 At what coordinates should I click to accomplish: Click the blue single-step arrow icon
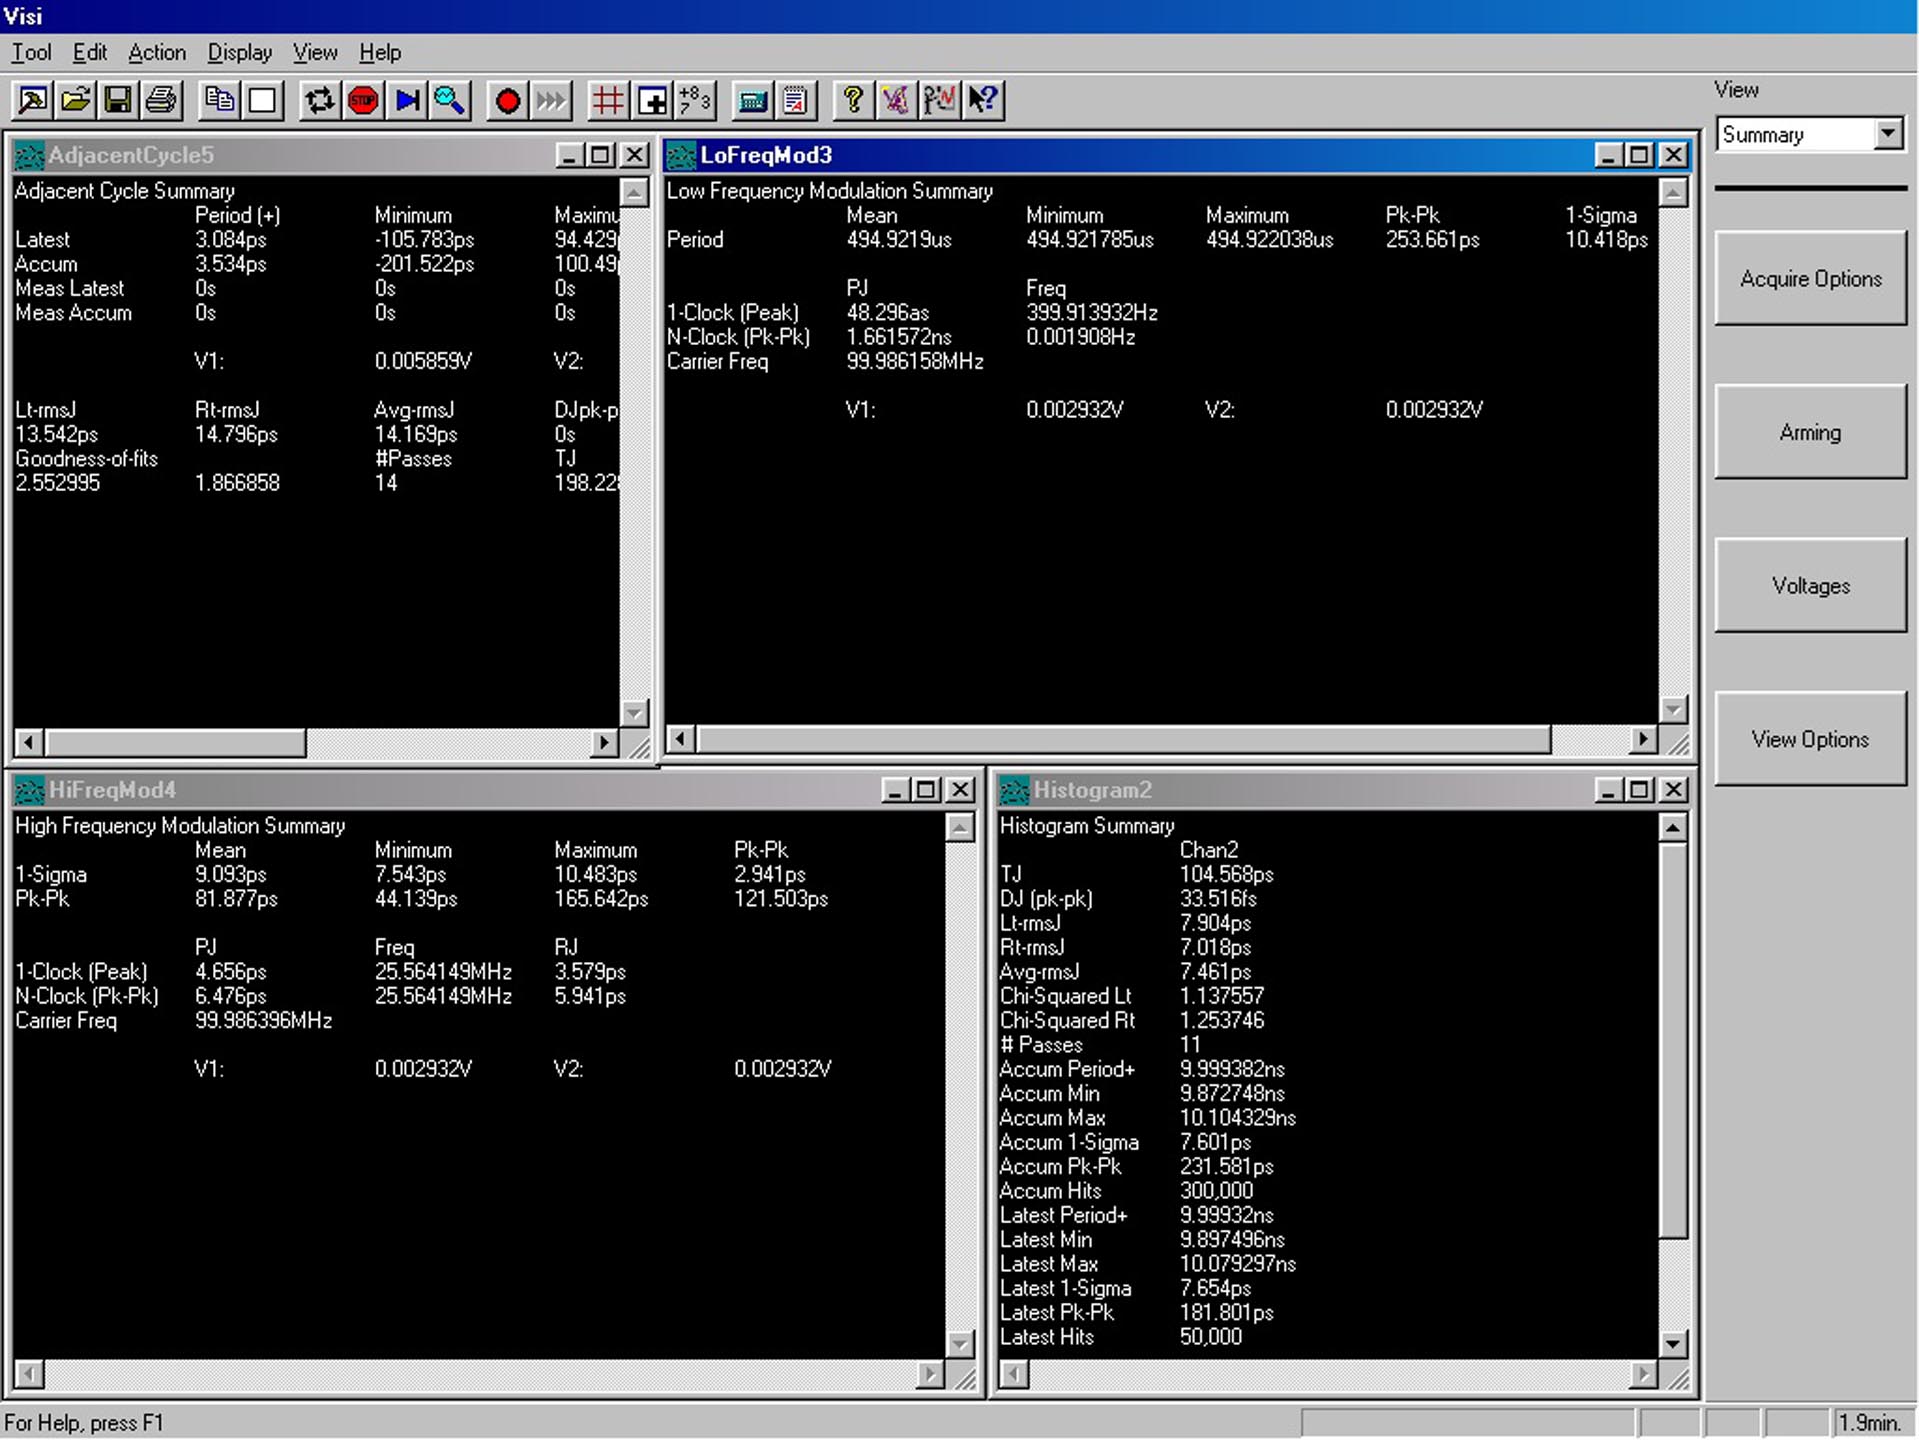click(406, 100)
